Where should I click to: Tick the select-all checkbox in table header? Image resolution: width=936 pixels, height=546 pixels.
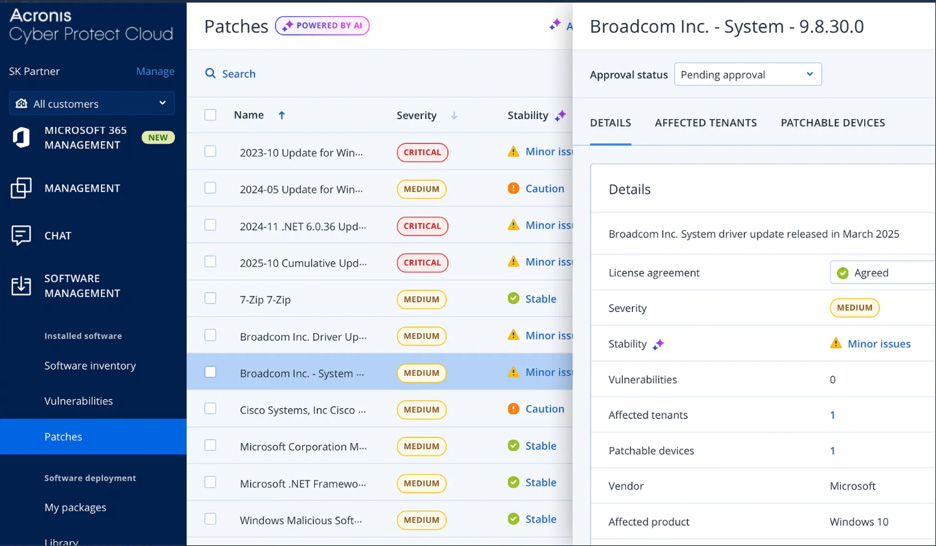[x=210, y=115]
